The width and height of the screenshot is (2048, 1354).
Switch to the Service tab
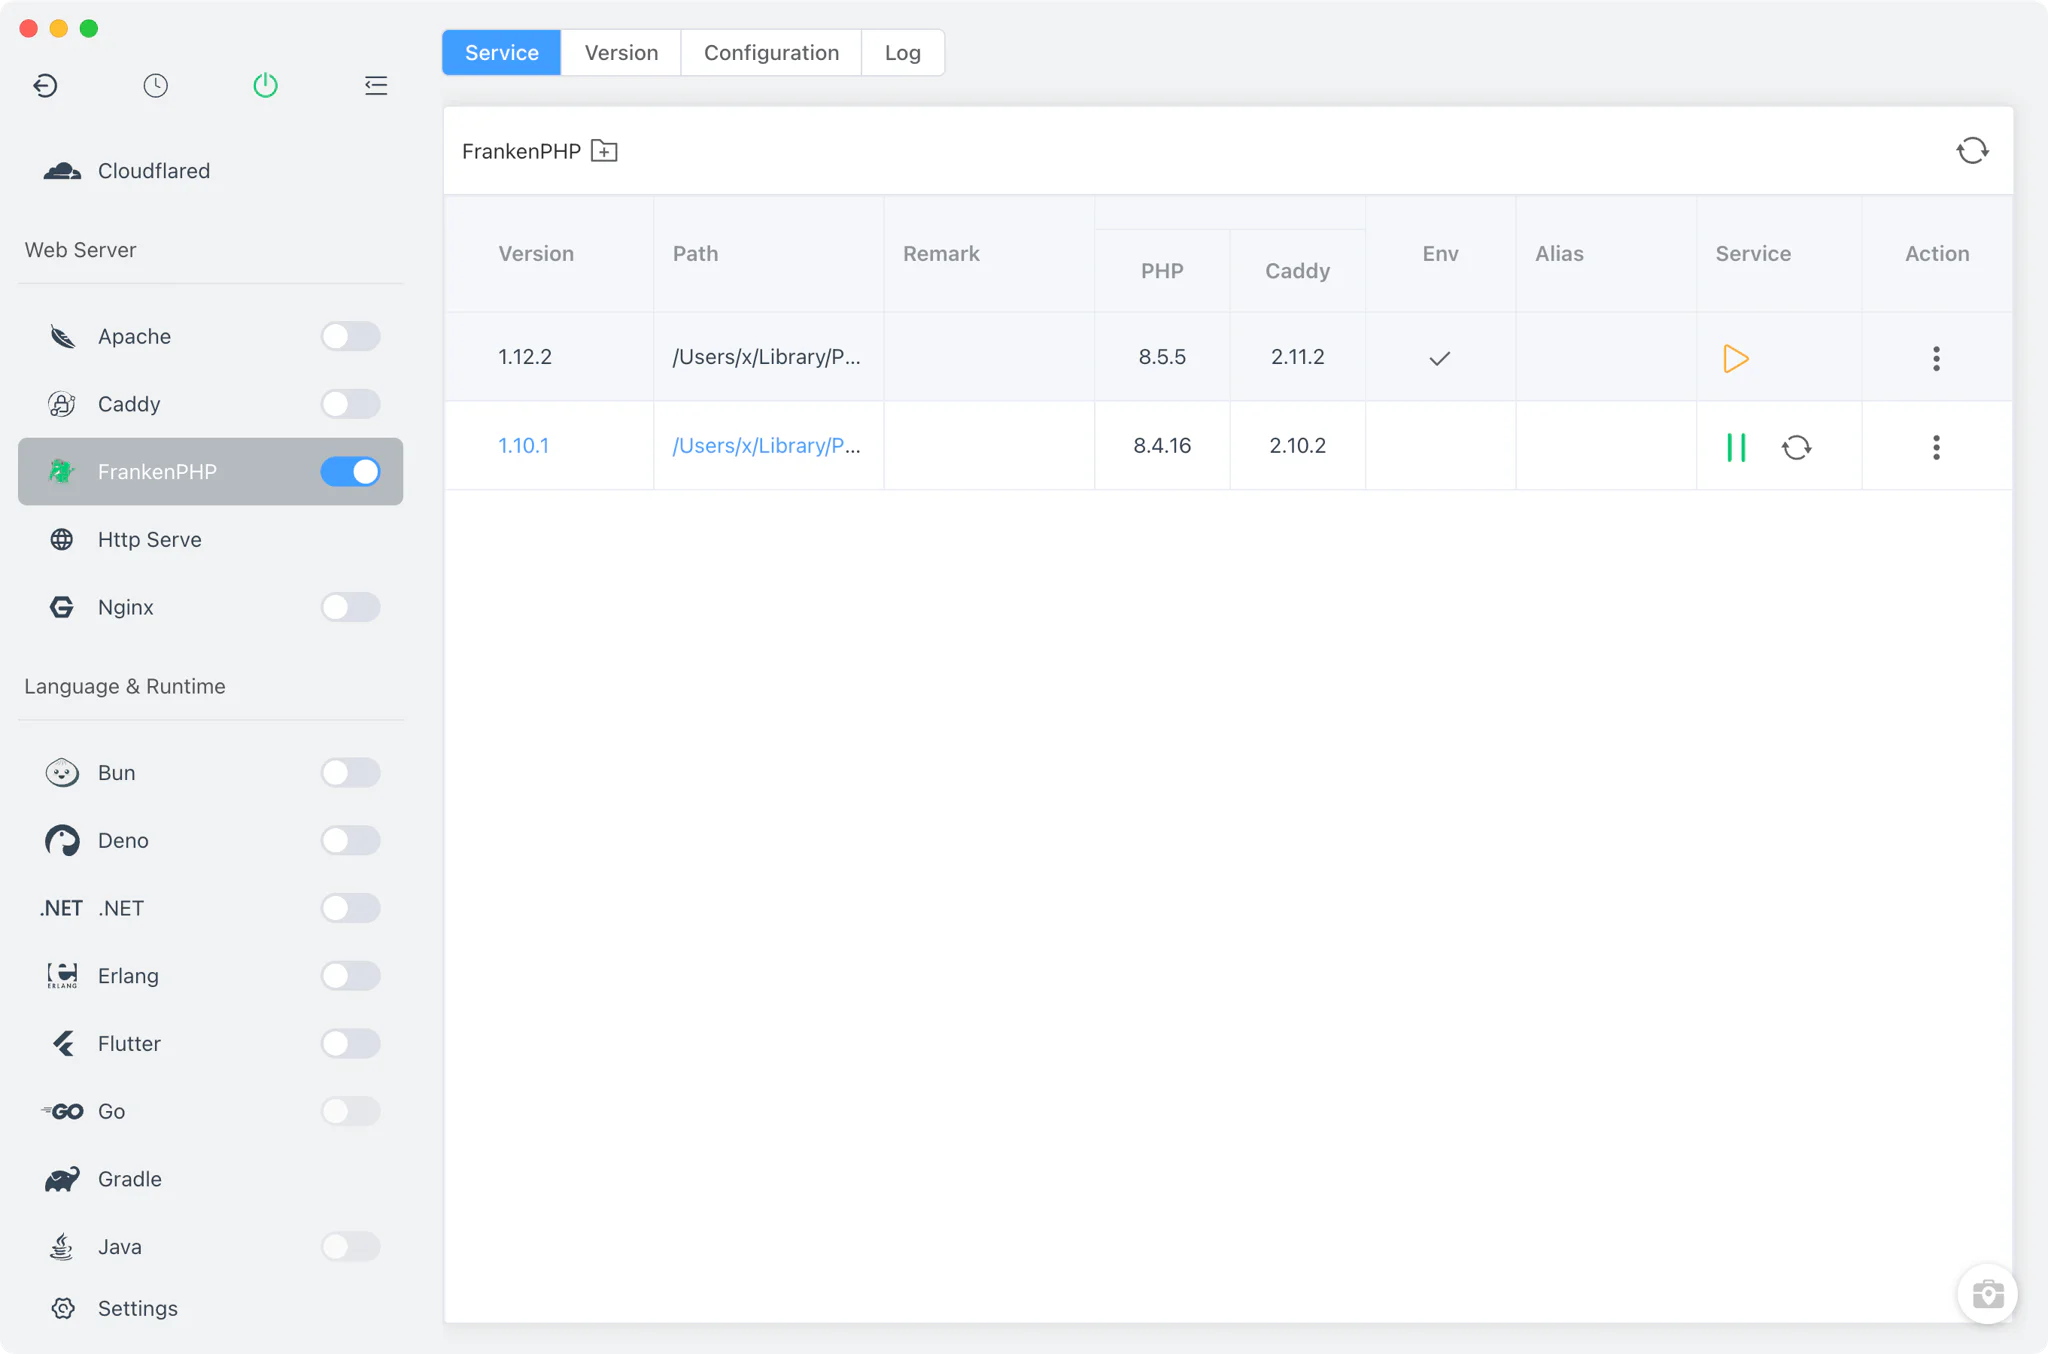click(x=502, y=52)
